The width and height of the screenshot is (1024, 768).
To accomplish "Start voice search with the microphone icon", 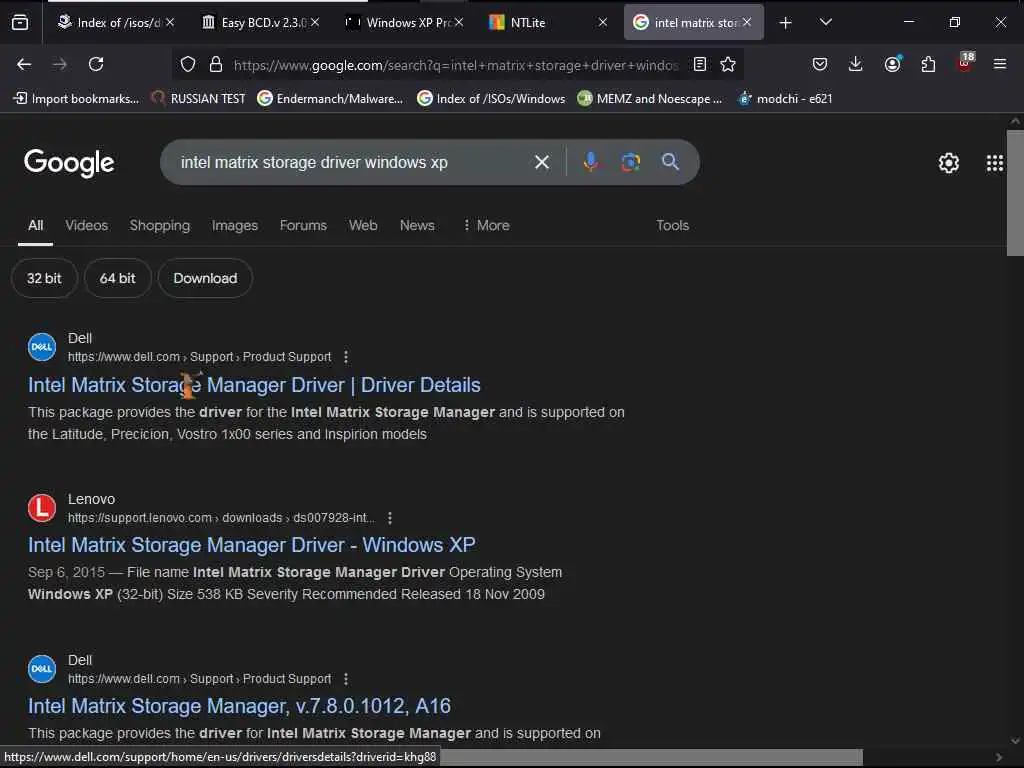I will pos(590,162).
